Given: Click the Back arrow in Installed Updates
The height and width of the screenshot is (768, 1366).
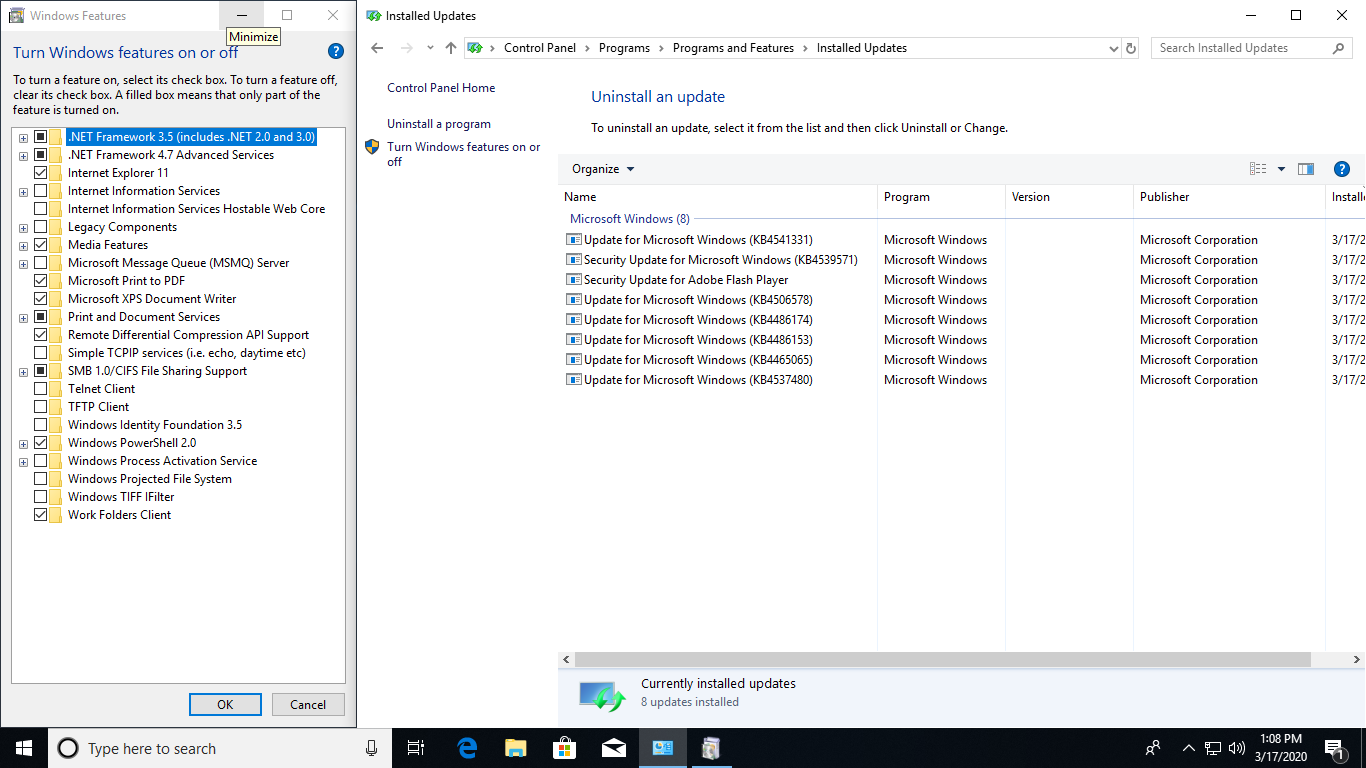Looking at the screenshot, I should click(x=377, y=48).
